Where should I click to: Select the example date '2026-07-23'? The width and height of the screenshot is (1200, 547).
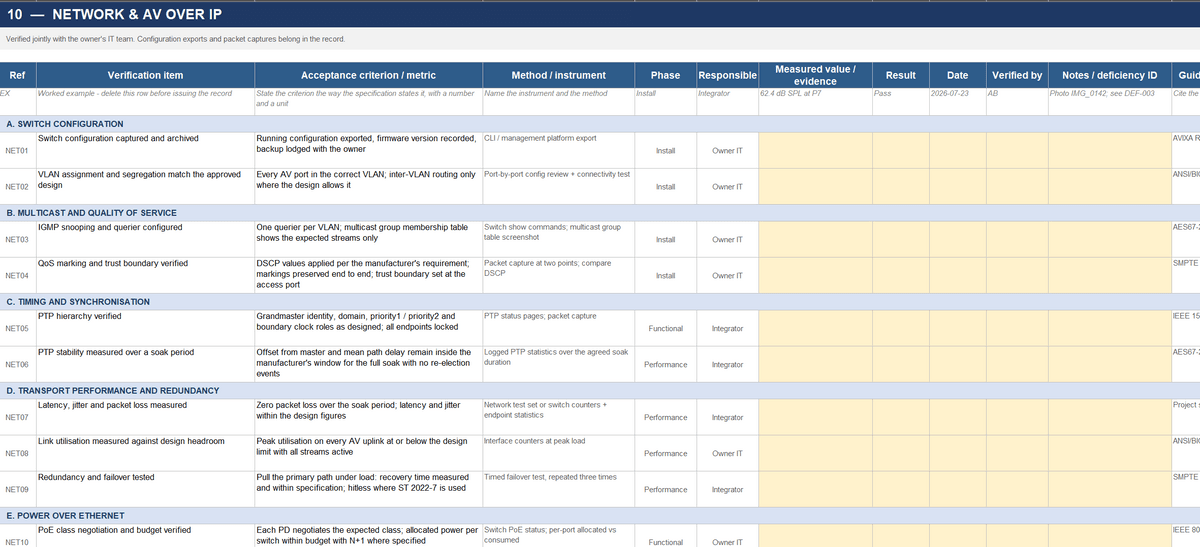(x=957, y=102)
